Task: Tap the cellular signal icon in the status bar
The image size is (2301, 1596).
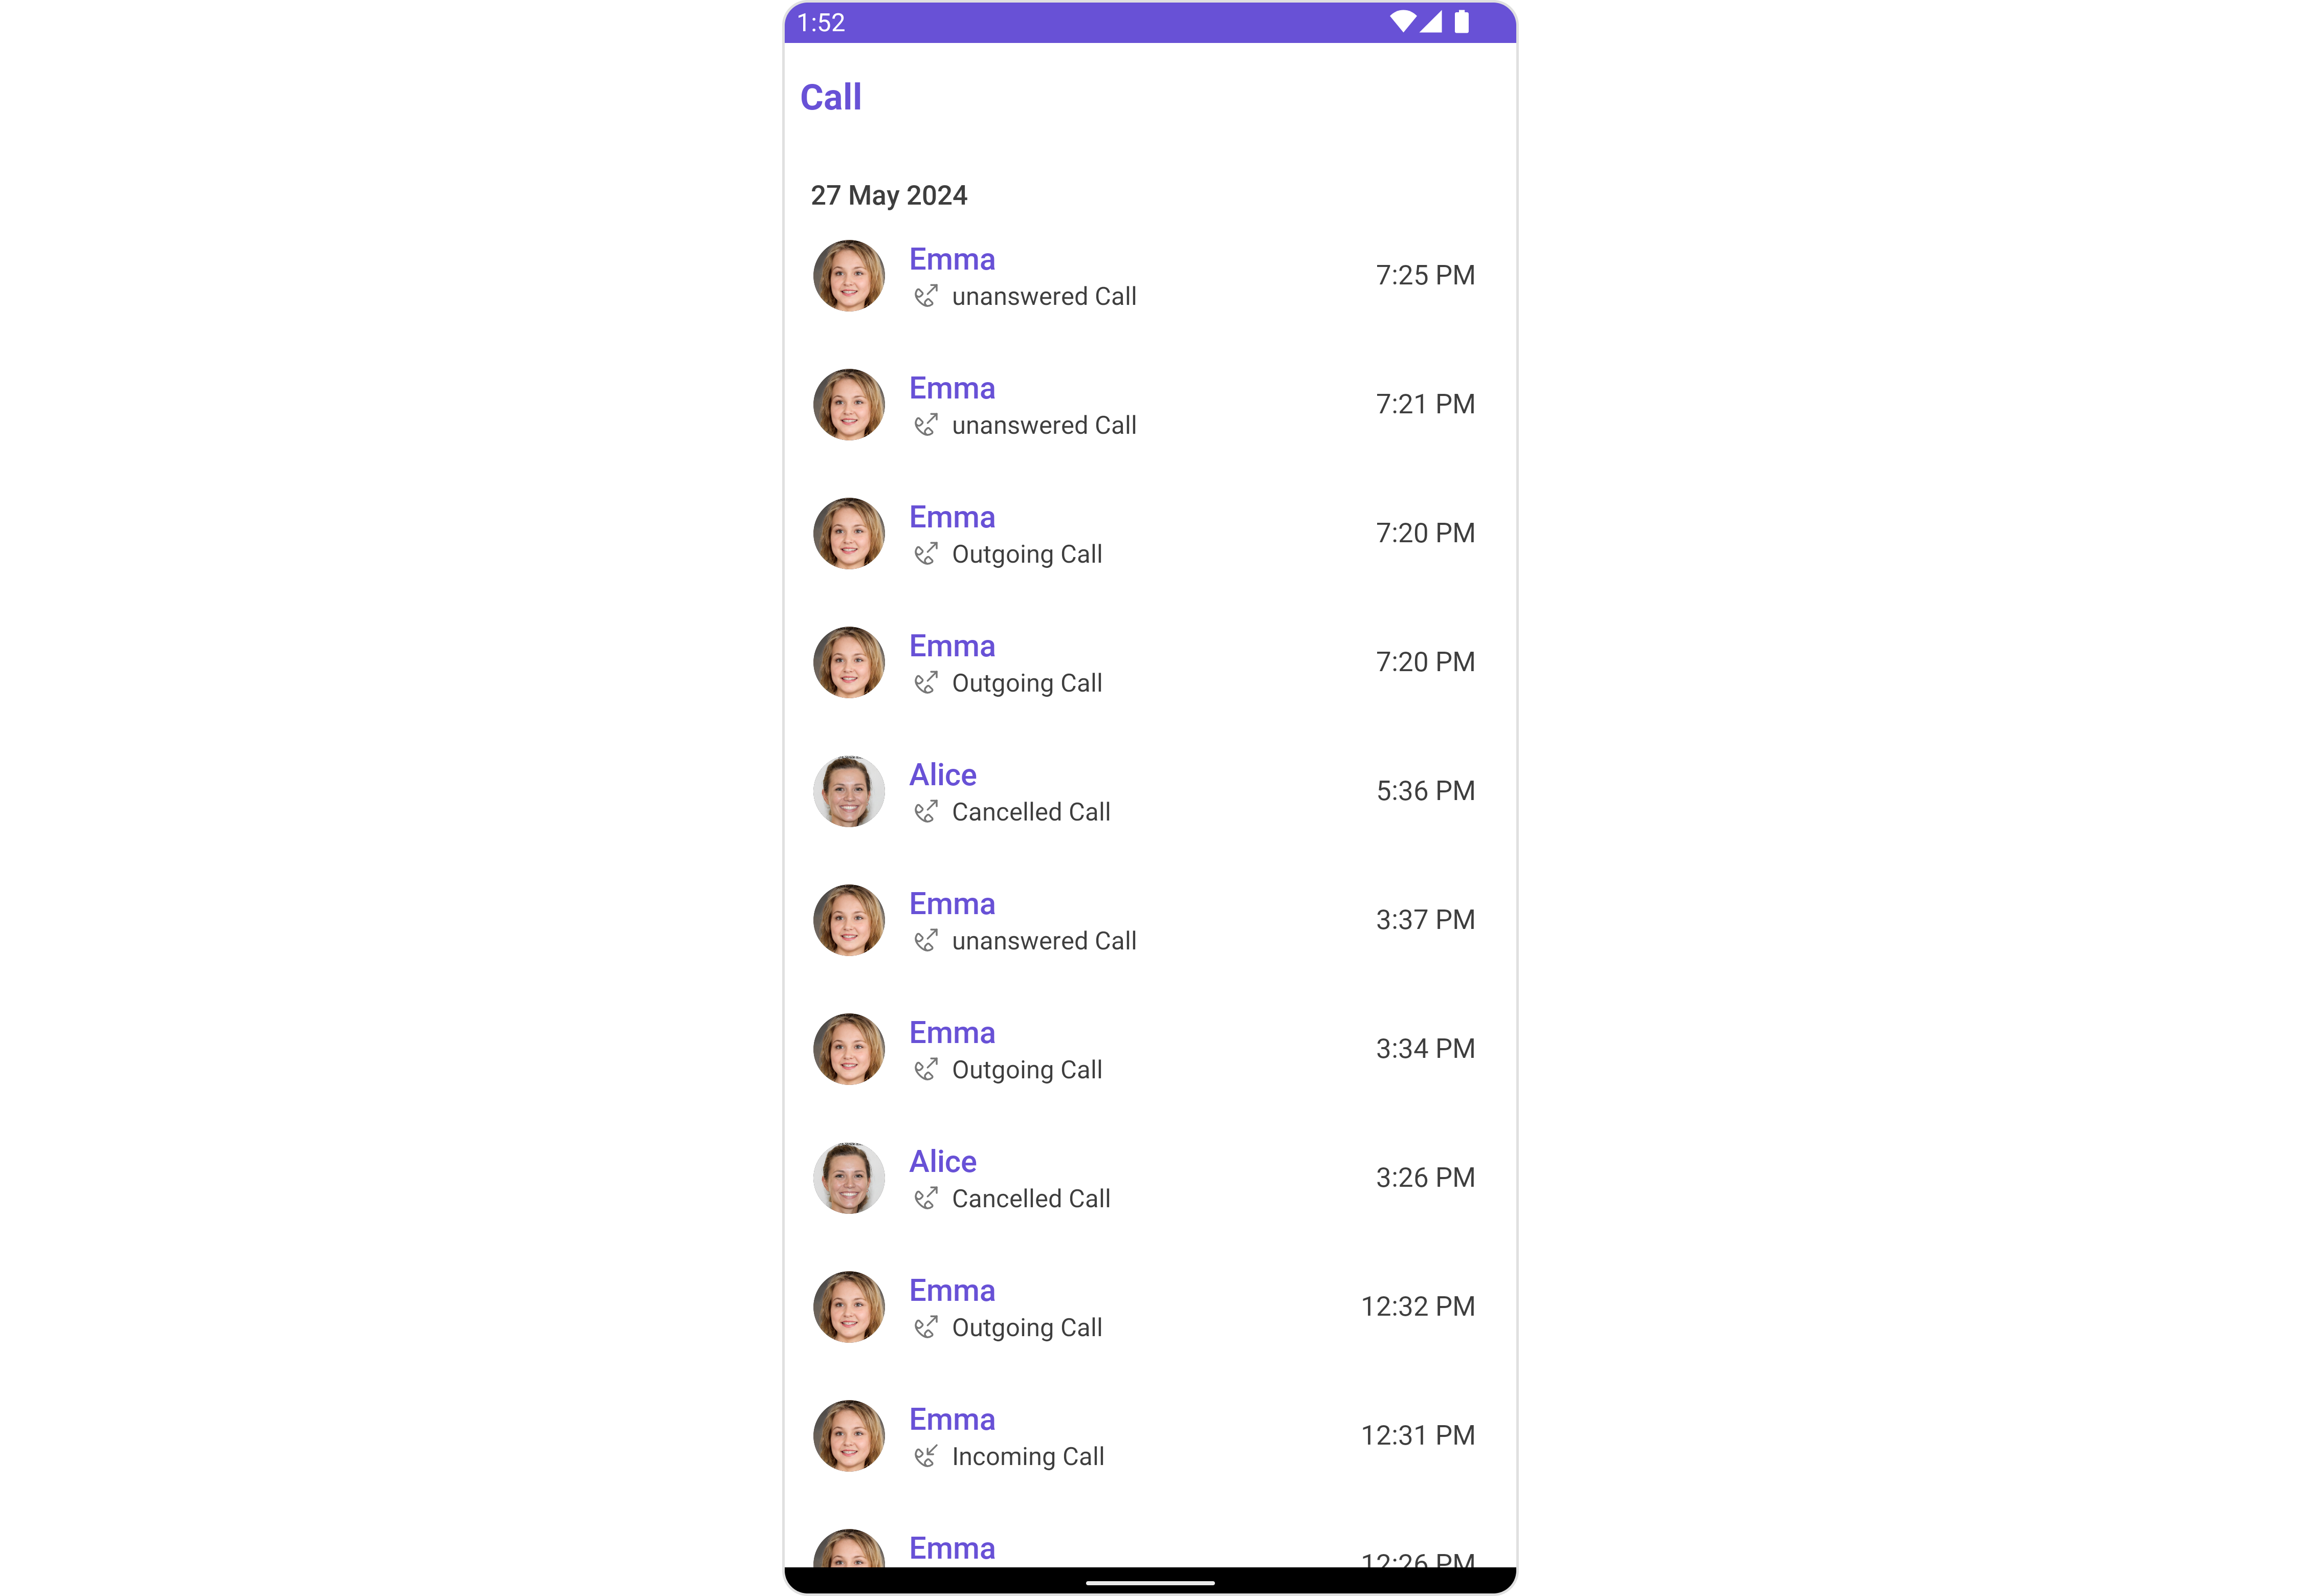Action: (x=1431, y=22)
